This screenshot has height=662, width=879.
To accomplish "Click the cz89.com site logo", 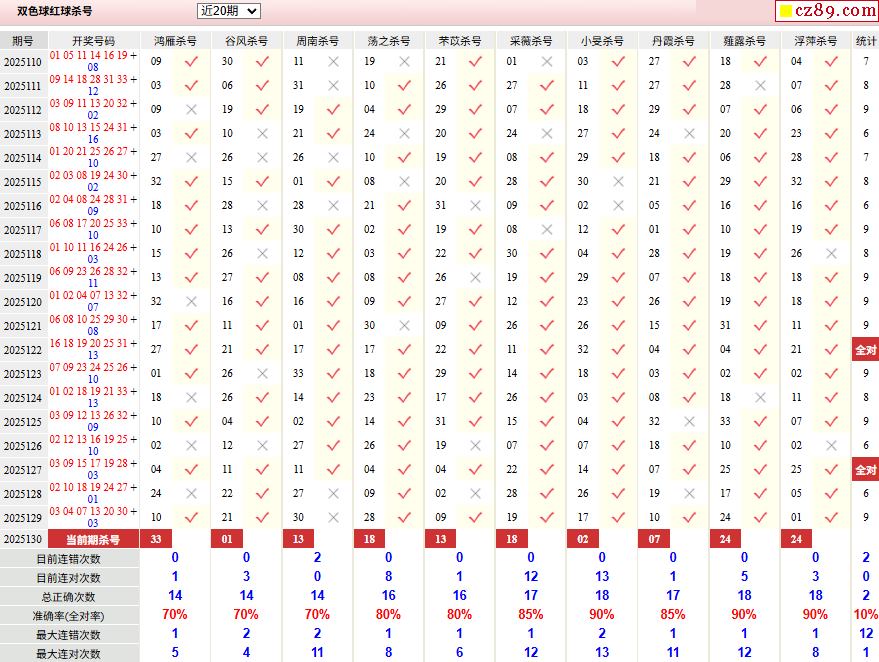I will [x=826, y=11].
